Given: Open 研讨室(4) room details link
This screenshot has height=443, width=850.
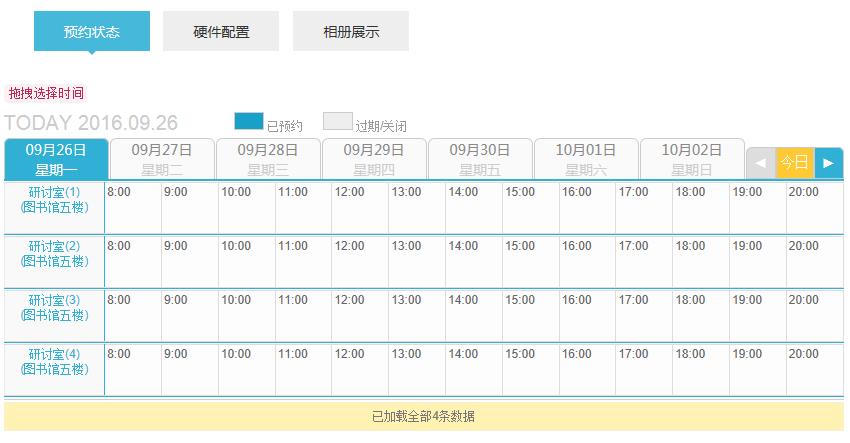Looking at the screenshot, I should [x=54, y=361].
